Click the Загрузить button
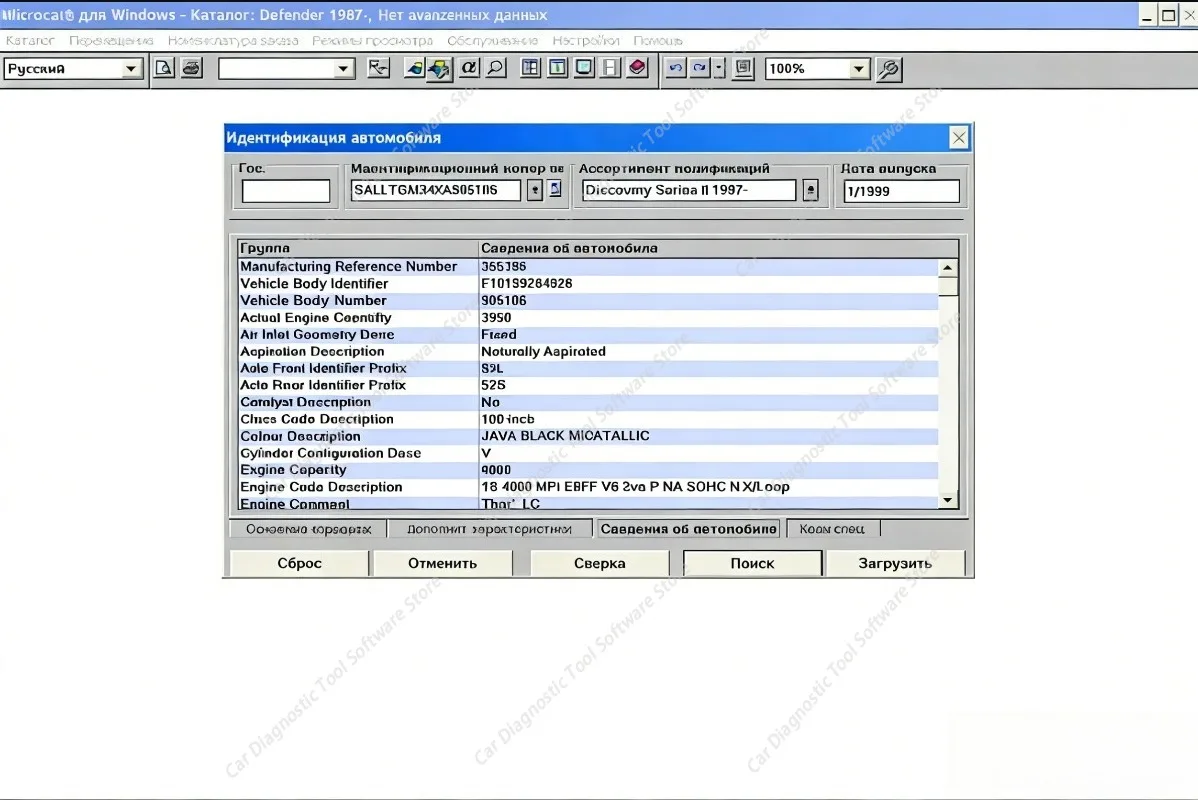Image resolution: width=1198 pixels, height=800 pixels. (x=895, y=563)
